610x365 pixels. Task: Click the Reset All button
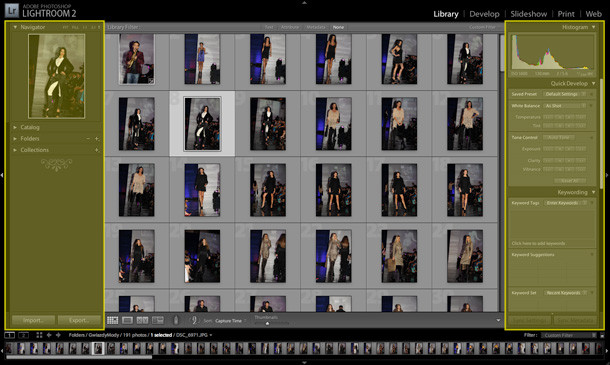pos(570,181)
